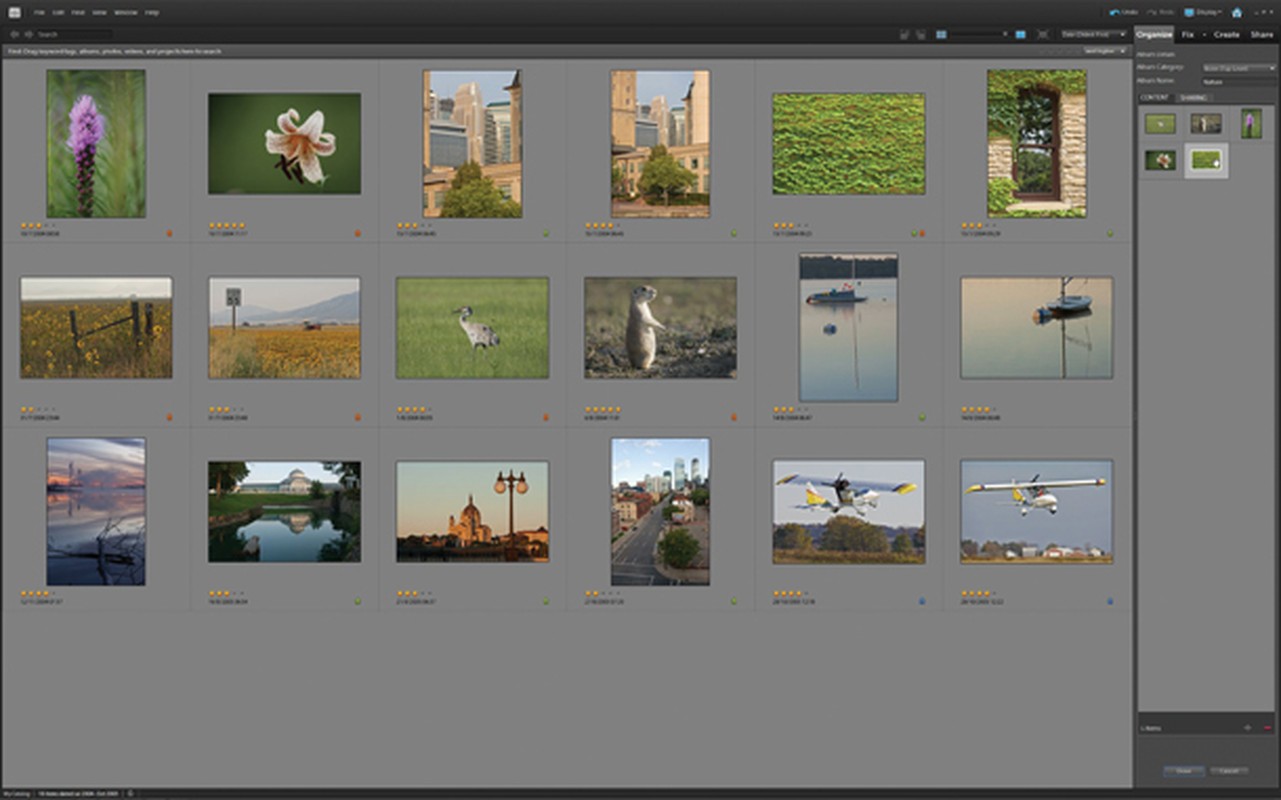Screen dimensions: 1281x800
Task: Click green album icon under cathedral photo
Action: (x=545, y=601)
